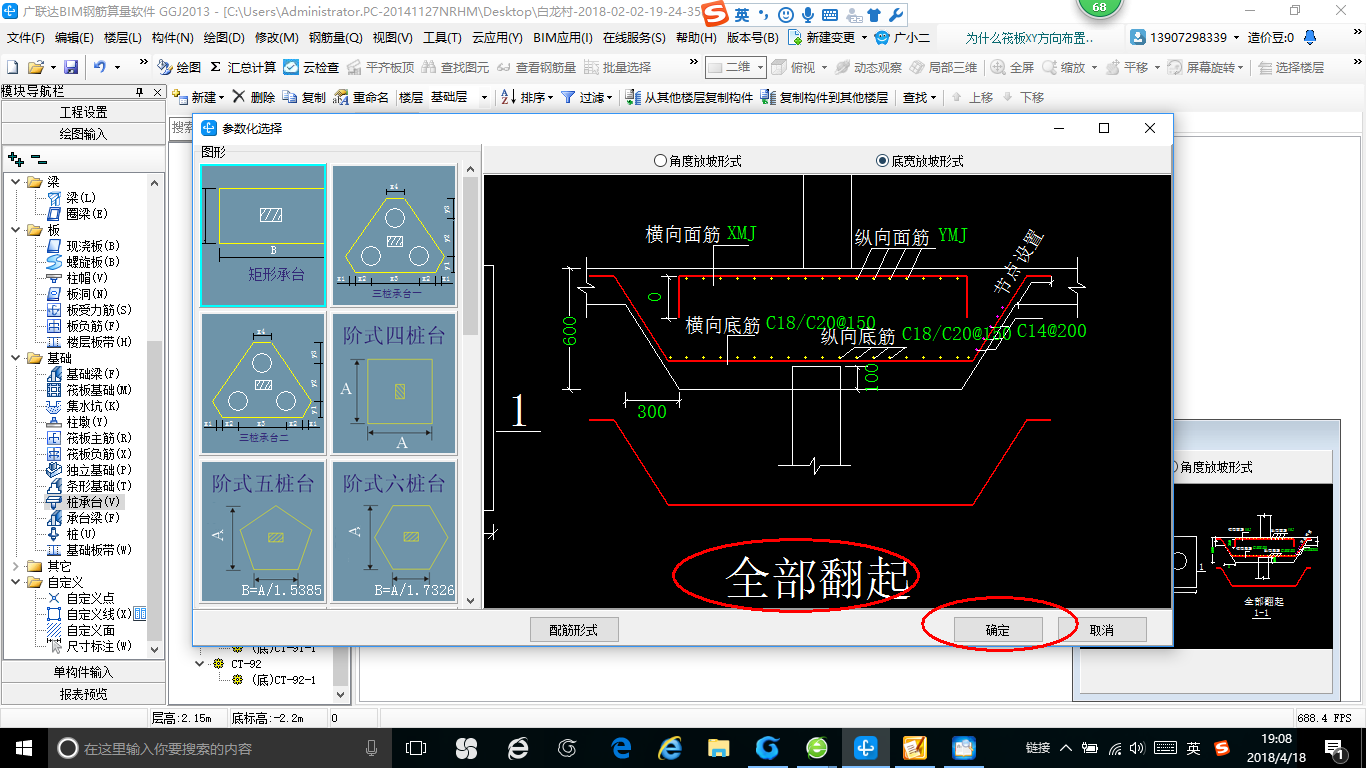The height and width of the screenshot is (768, 1366).
Task: Open the 文件(F) menu
Action: (25, 38)
